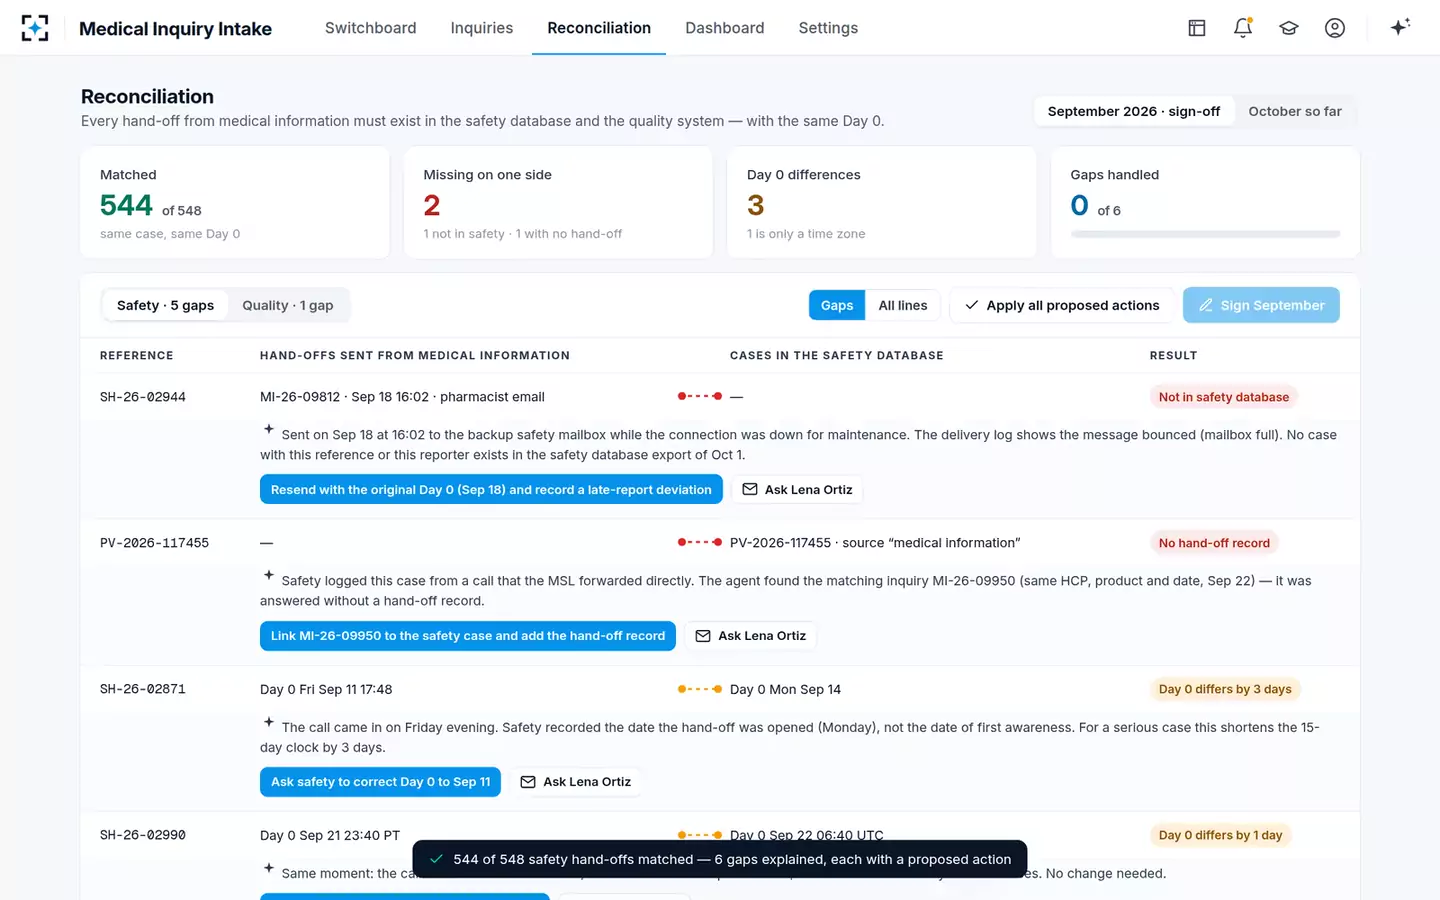Click the Result column header
Screen dimensions: 1440x900
point(1173,356)
